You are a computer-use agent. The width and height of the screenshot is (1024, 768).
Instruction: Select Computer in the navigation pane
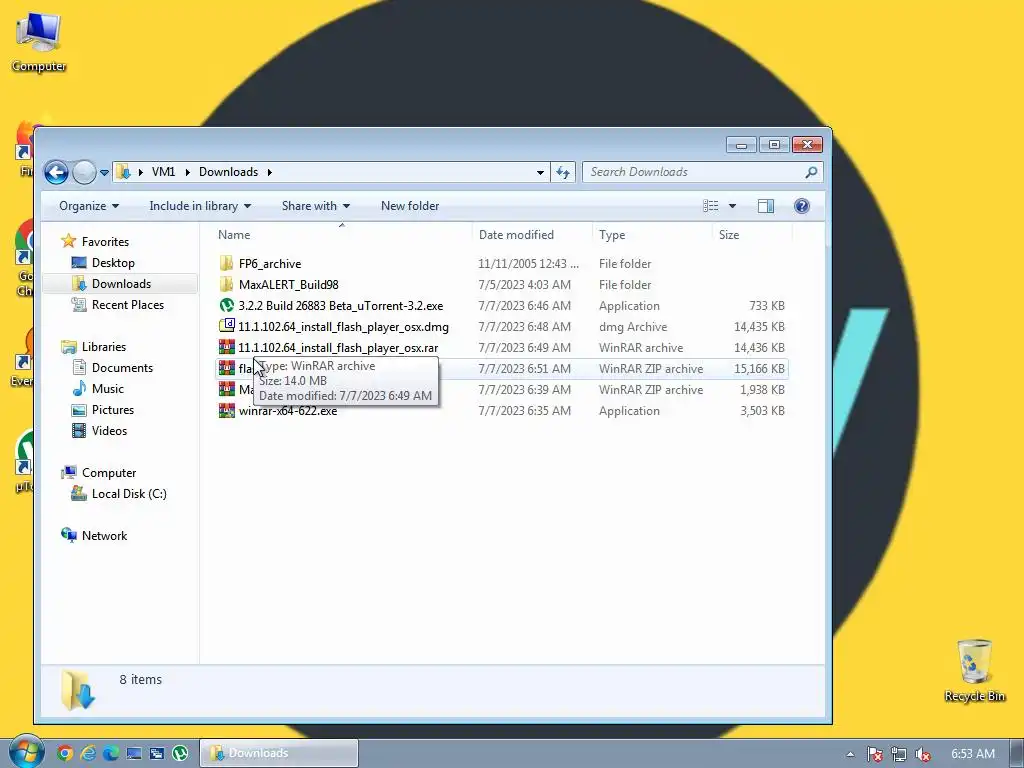tap(108, 473)
